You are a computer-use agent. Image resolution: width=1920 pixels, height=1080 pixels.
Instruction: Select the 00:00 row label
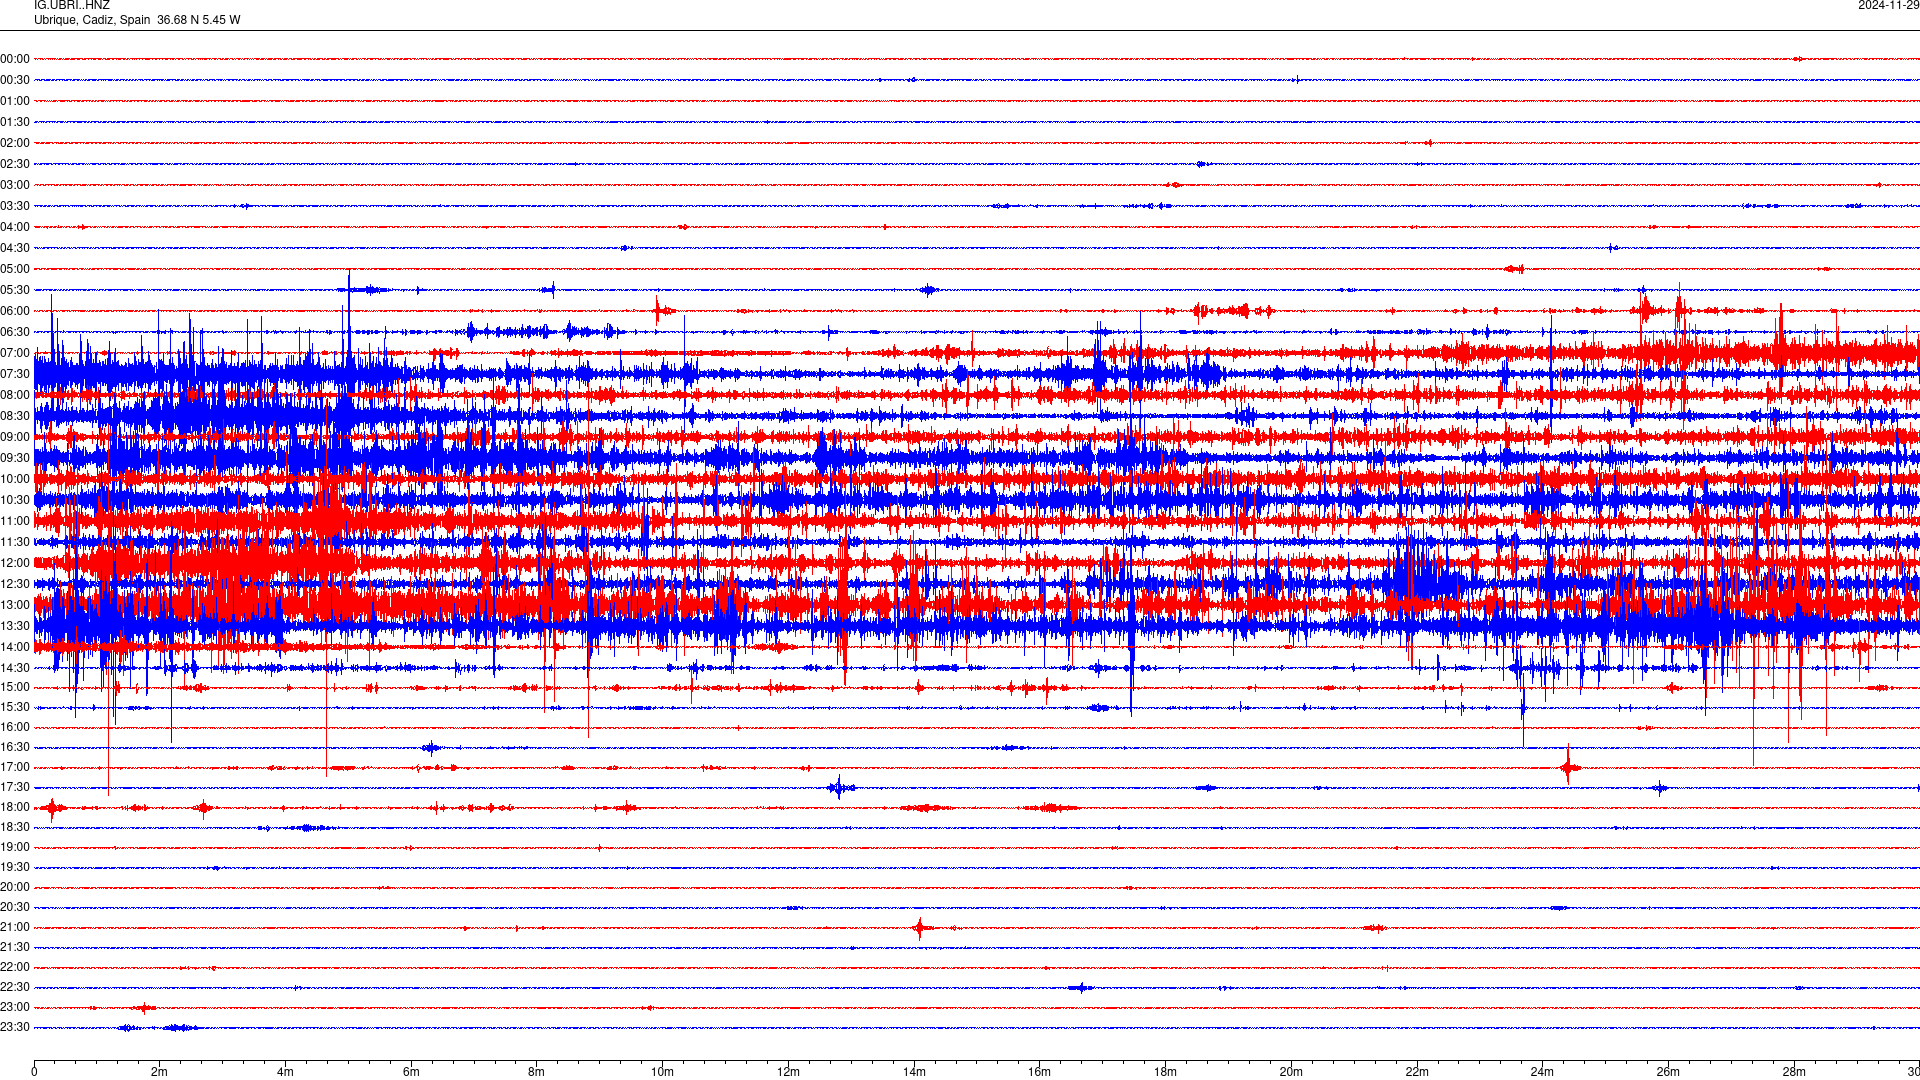[15, 59]
